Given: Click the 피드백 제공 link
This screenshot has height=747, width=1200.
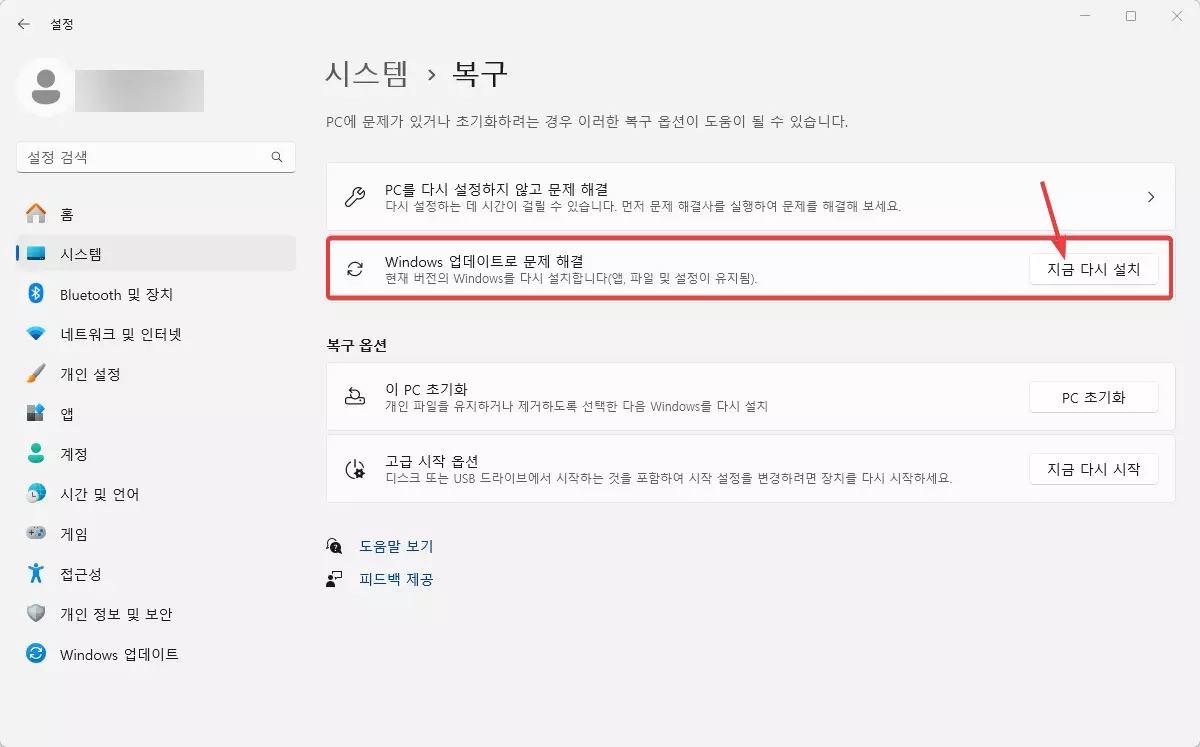Looking at the screenshot, I should point(394,579).
